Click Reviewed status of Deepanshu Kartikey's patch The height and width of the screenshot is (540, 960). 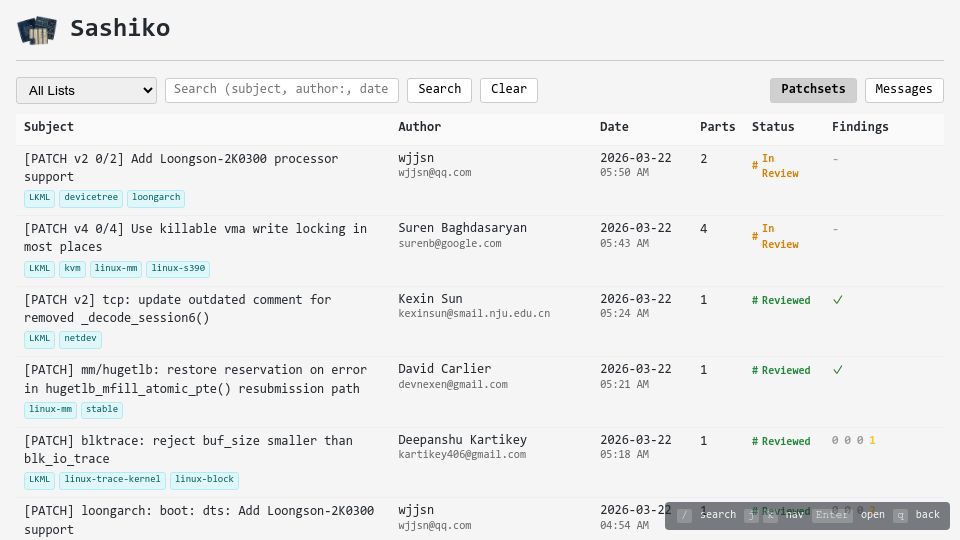(x=781, y=441)
